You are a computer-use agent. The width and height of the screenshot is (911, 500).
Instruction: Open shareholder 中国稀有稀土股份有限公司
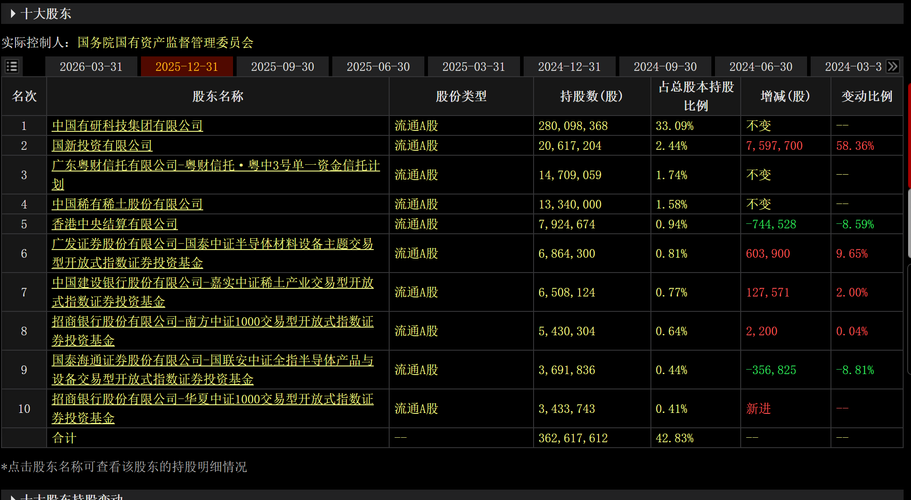(x=127, y=204)
